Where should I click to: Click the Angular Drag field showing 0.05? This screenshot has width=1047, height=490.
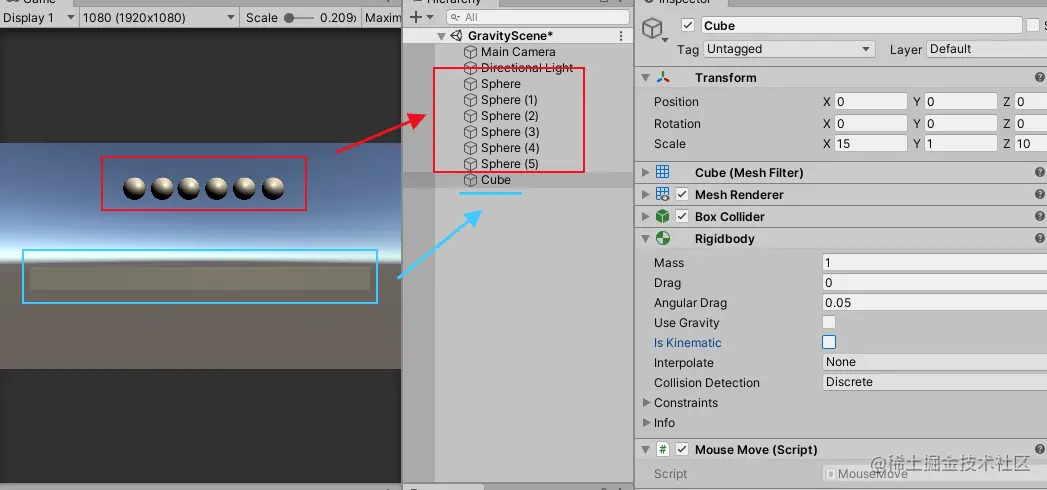tap(935, 302)
